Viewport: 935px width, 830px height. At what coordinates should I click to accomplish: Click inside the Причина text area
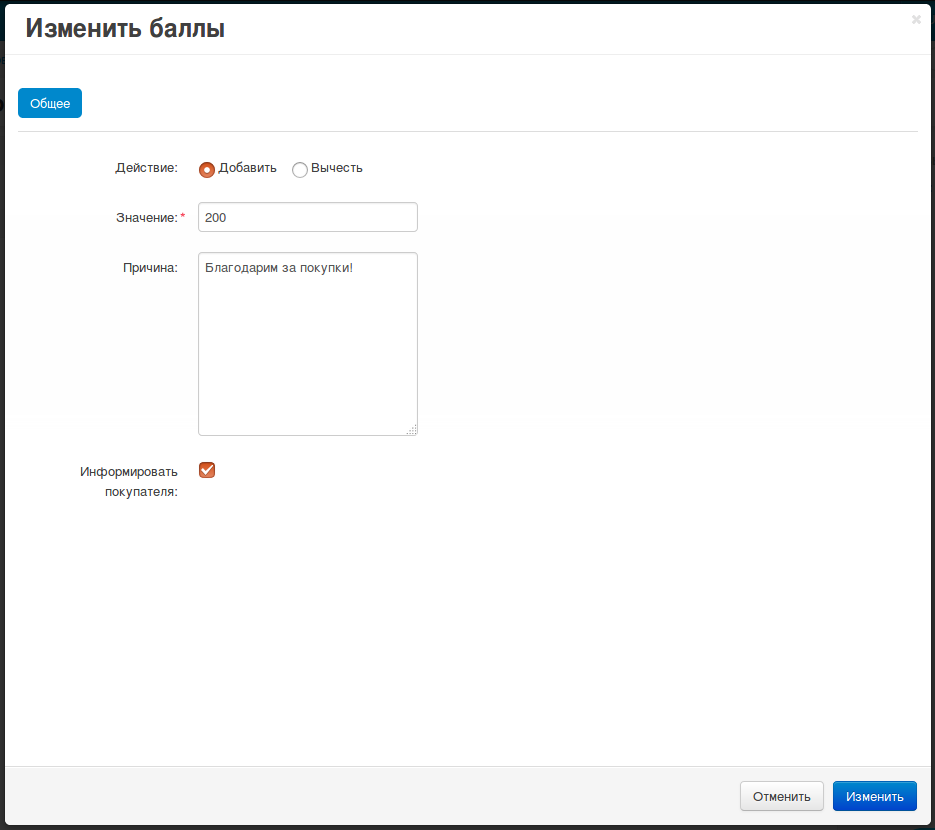coord(307,350)
